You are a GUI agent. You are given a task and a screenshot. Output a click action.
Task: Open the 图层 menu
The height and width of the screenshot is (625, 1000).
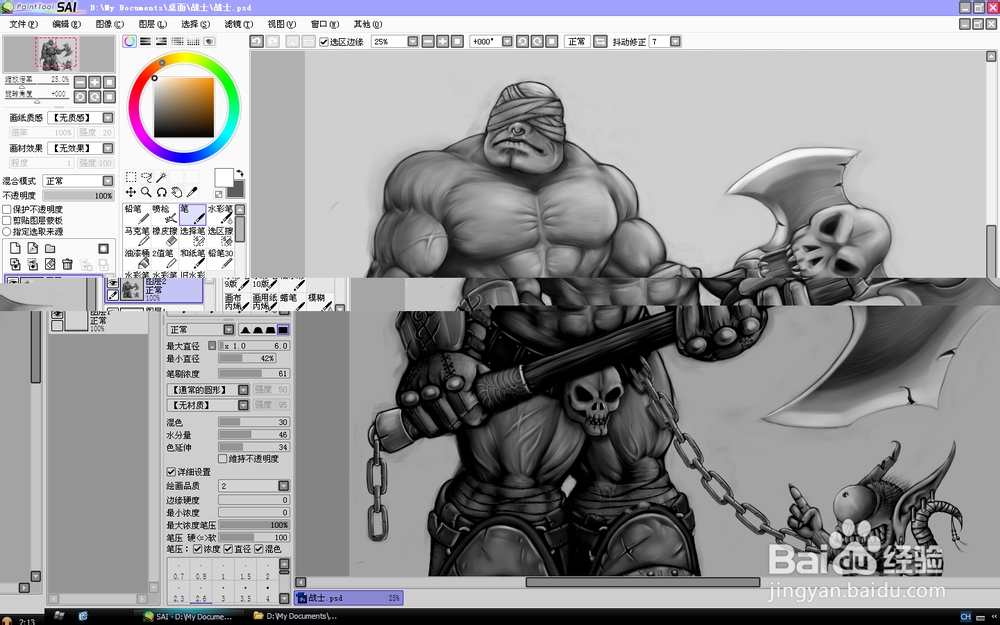coord(152,24)
